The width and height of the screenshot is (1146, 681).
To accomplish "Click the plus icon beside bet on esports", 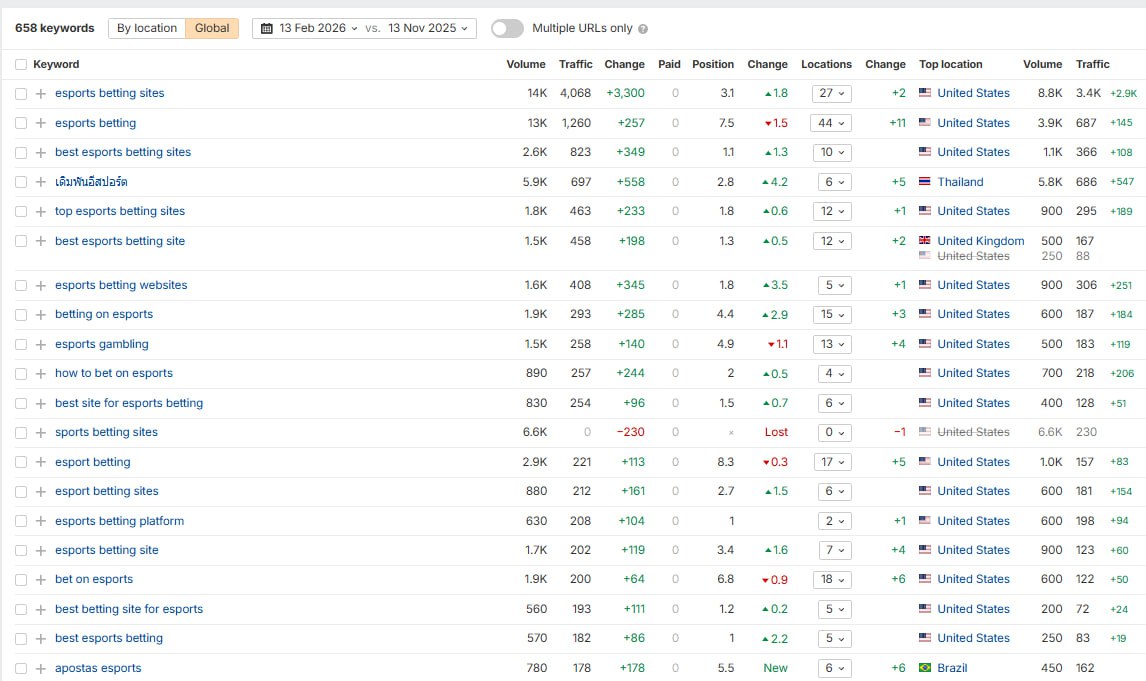I will coord(41,580).
